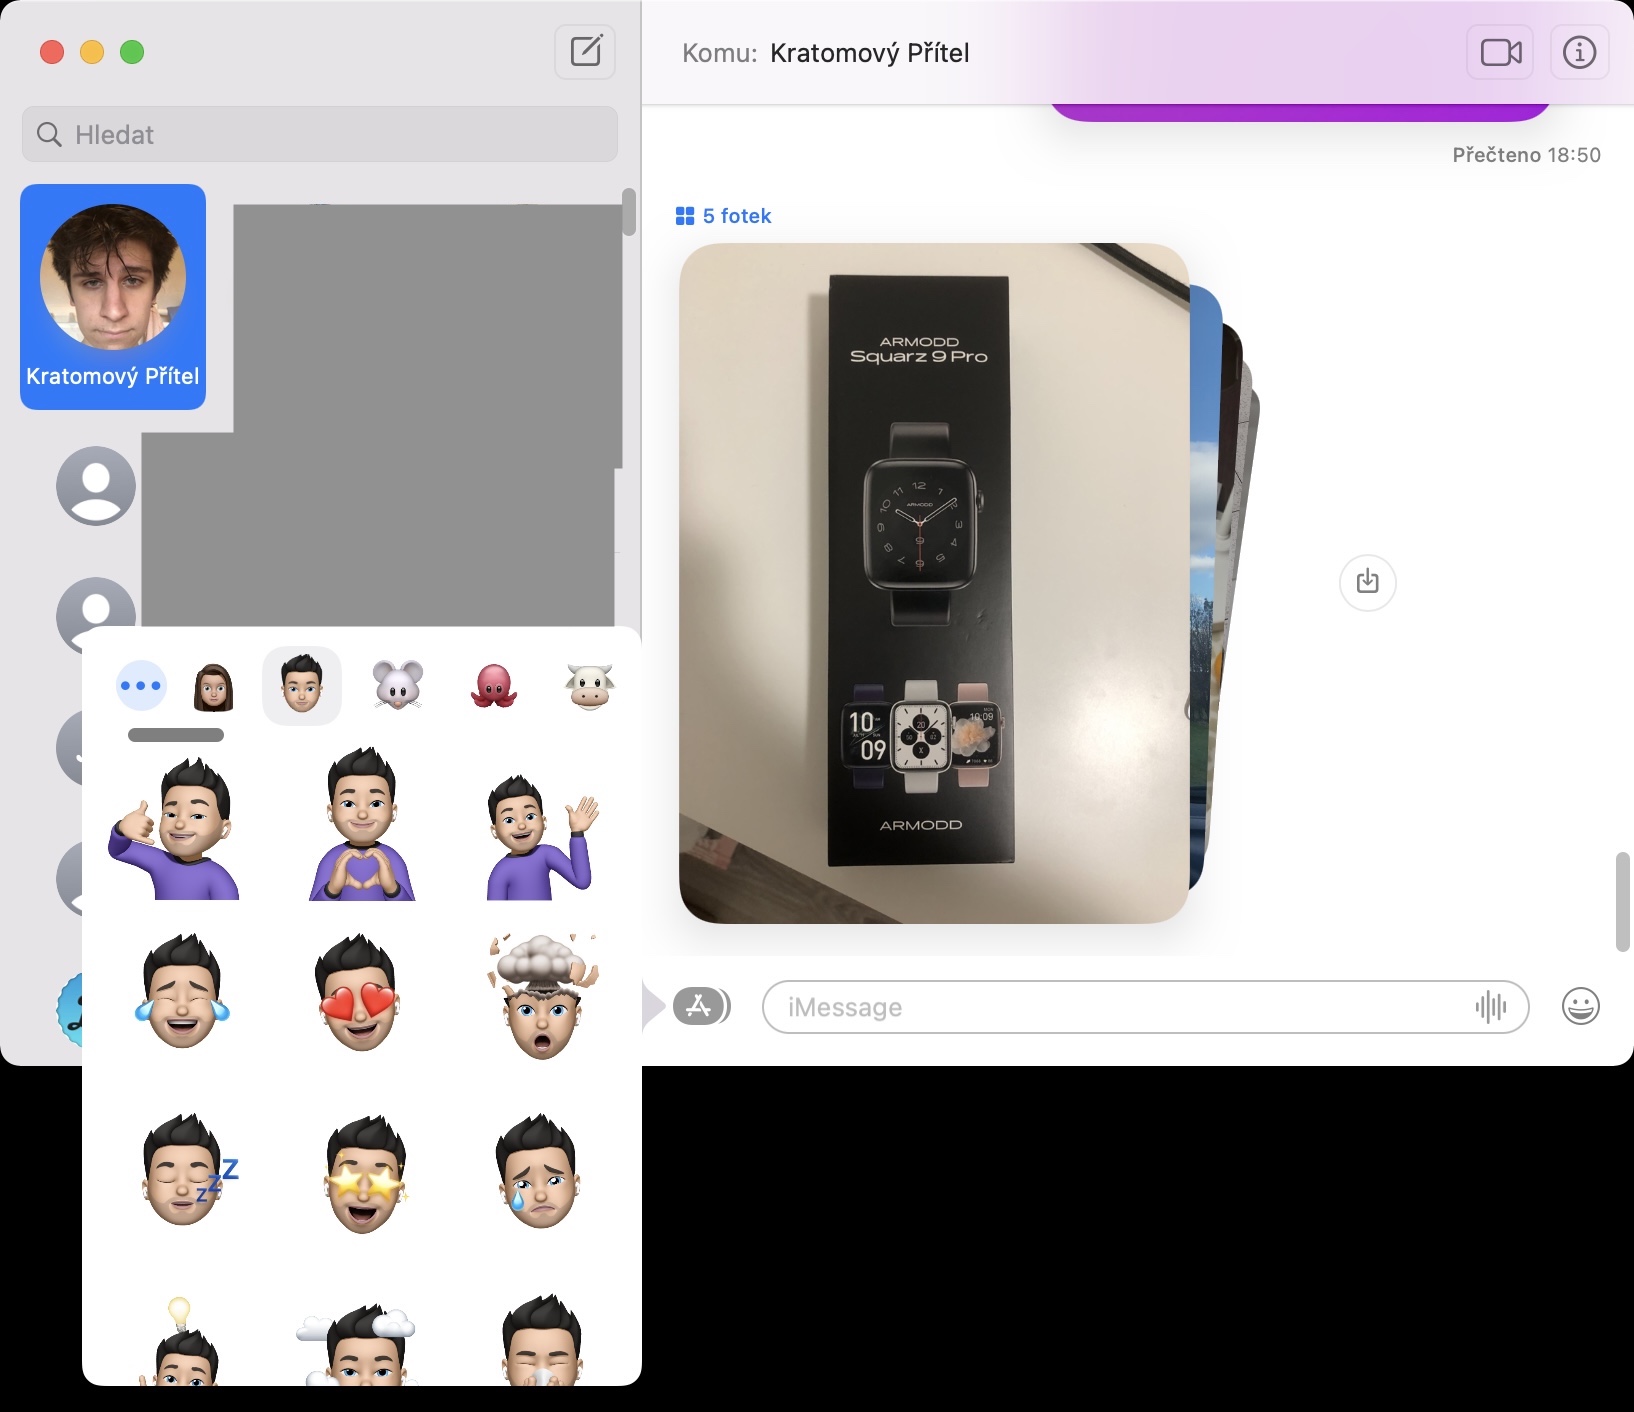1634x1412 pixels.
Task: Open the ARMODD Squarz 9 Pro photo
Action: point(934,583)
